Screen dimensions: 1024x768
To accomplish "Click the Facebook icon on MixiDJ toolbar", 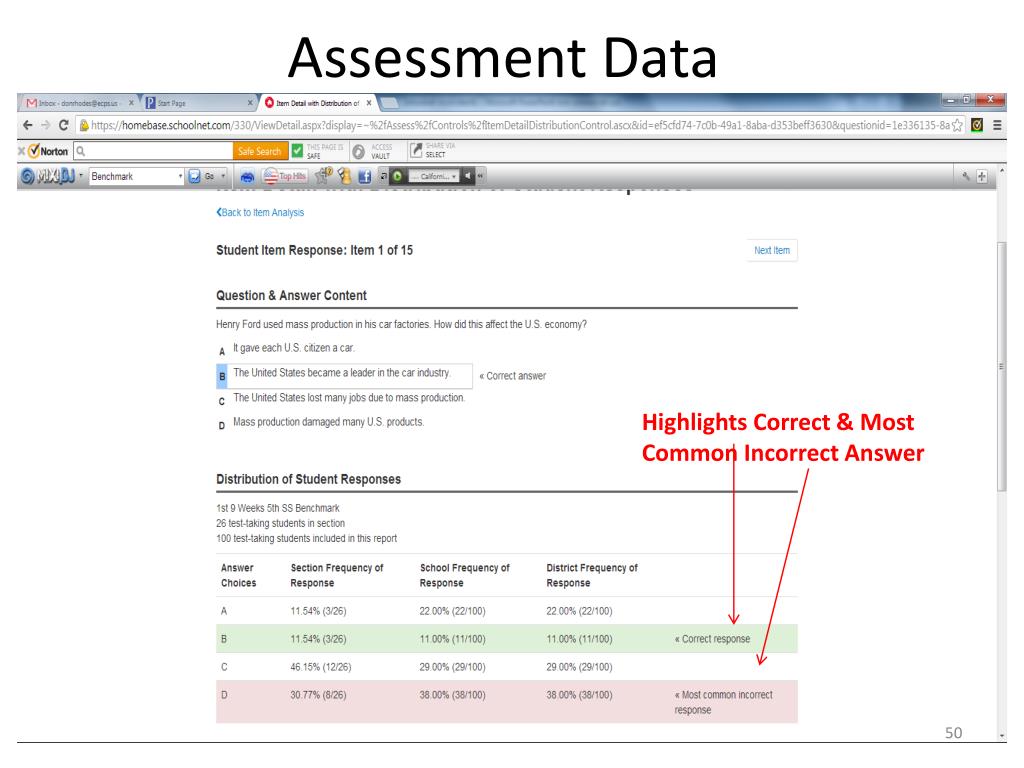I will (x=364, y=176).
